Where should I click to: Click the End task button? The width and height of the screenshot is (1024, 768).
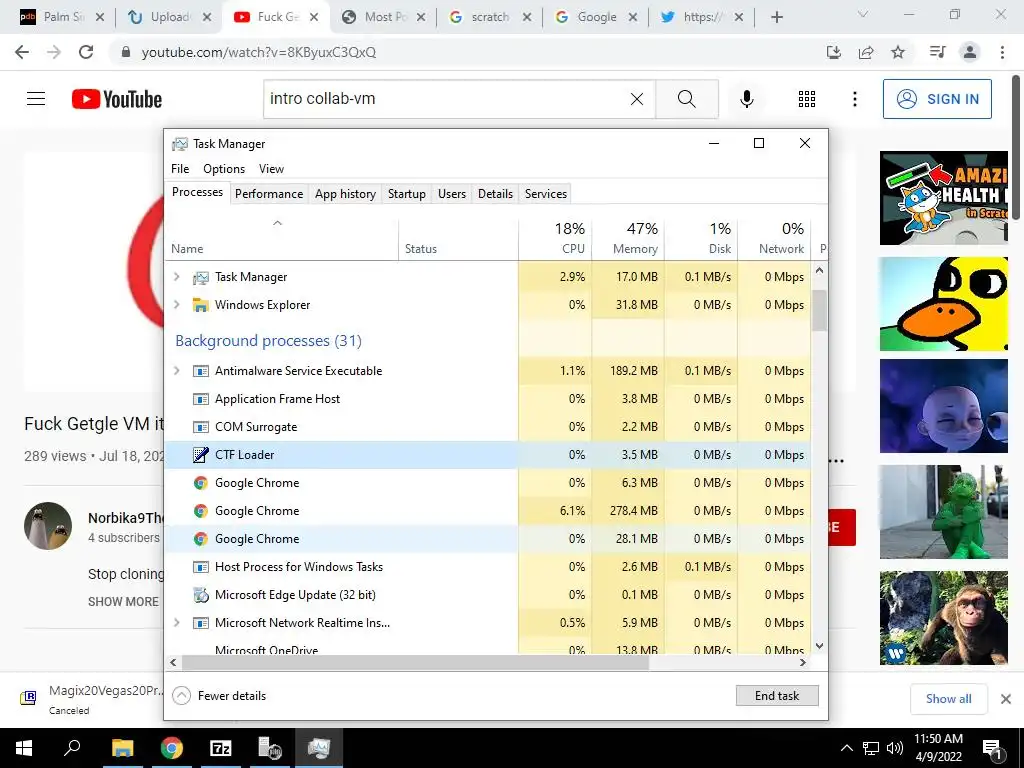tap(776, 696)
